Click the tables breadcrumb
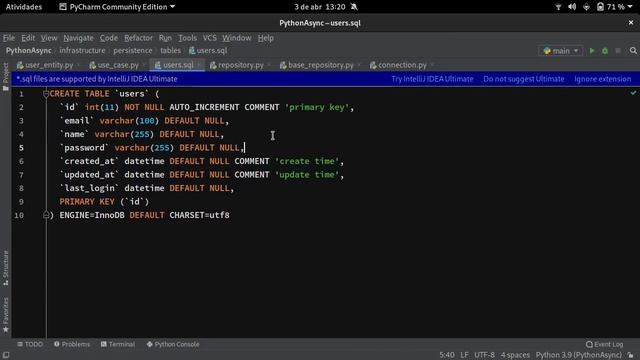640x360 pixels. pos(170,51)
